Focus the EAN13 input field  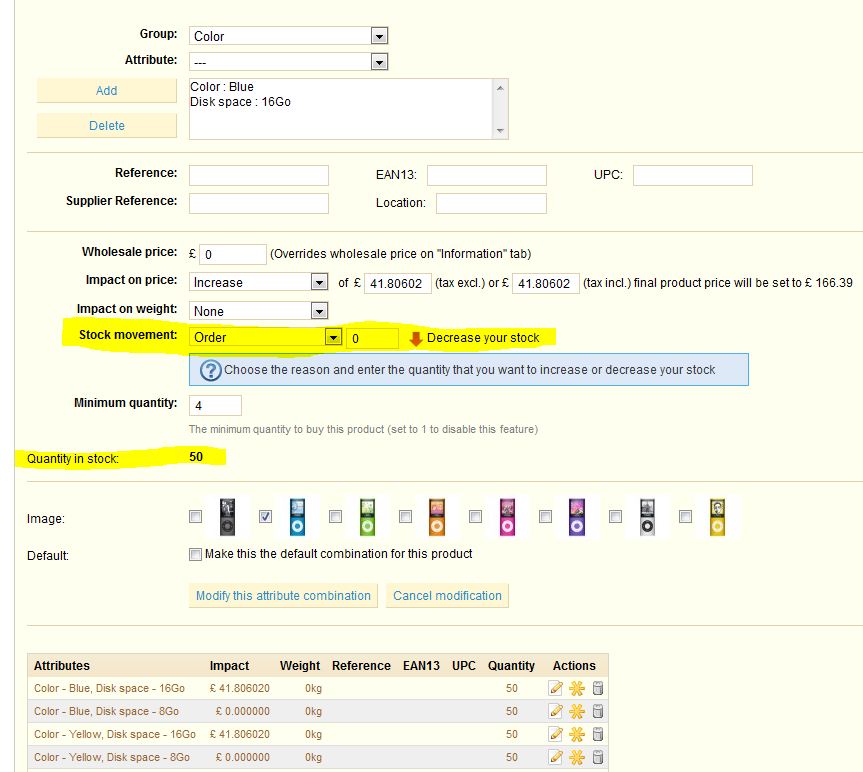coord(487,176)
